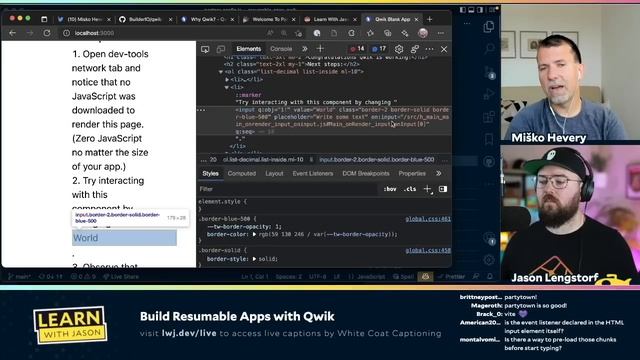Add a new tool tab with DevTools plus icon
Screen dimensions: 640x360
coord(320,49)
